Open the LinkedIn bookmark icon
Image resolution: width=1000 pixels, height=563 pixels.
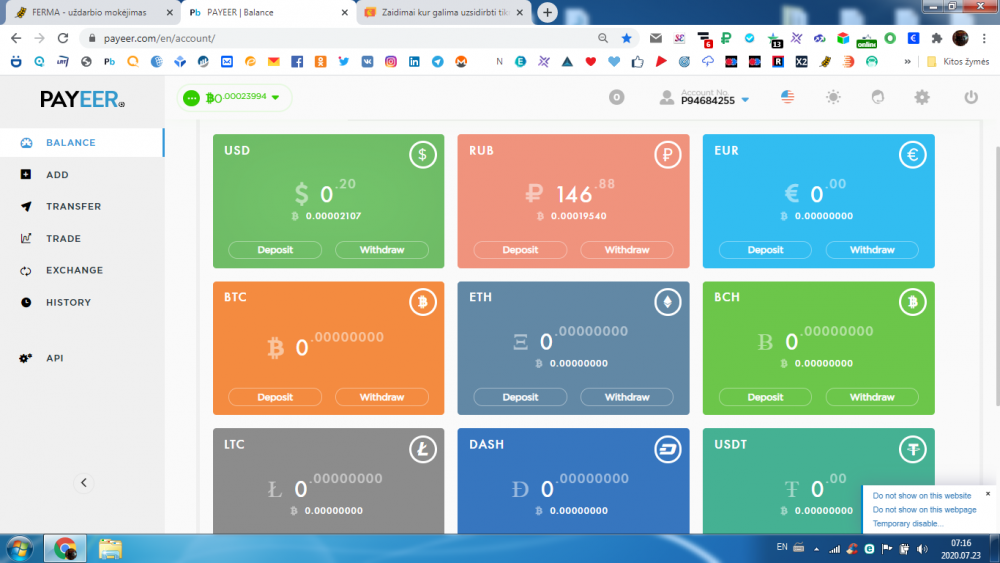[x=414, y=62]
